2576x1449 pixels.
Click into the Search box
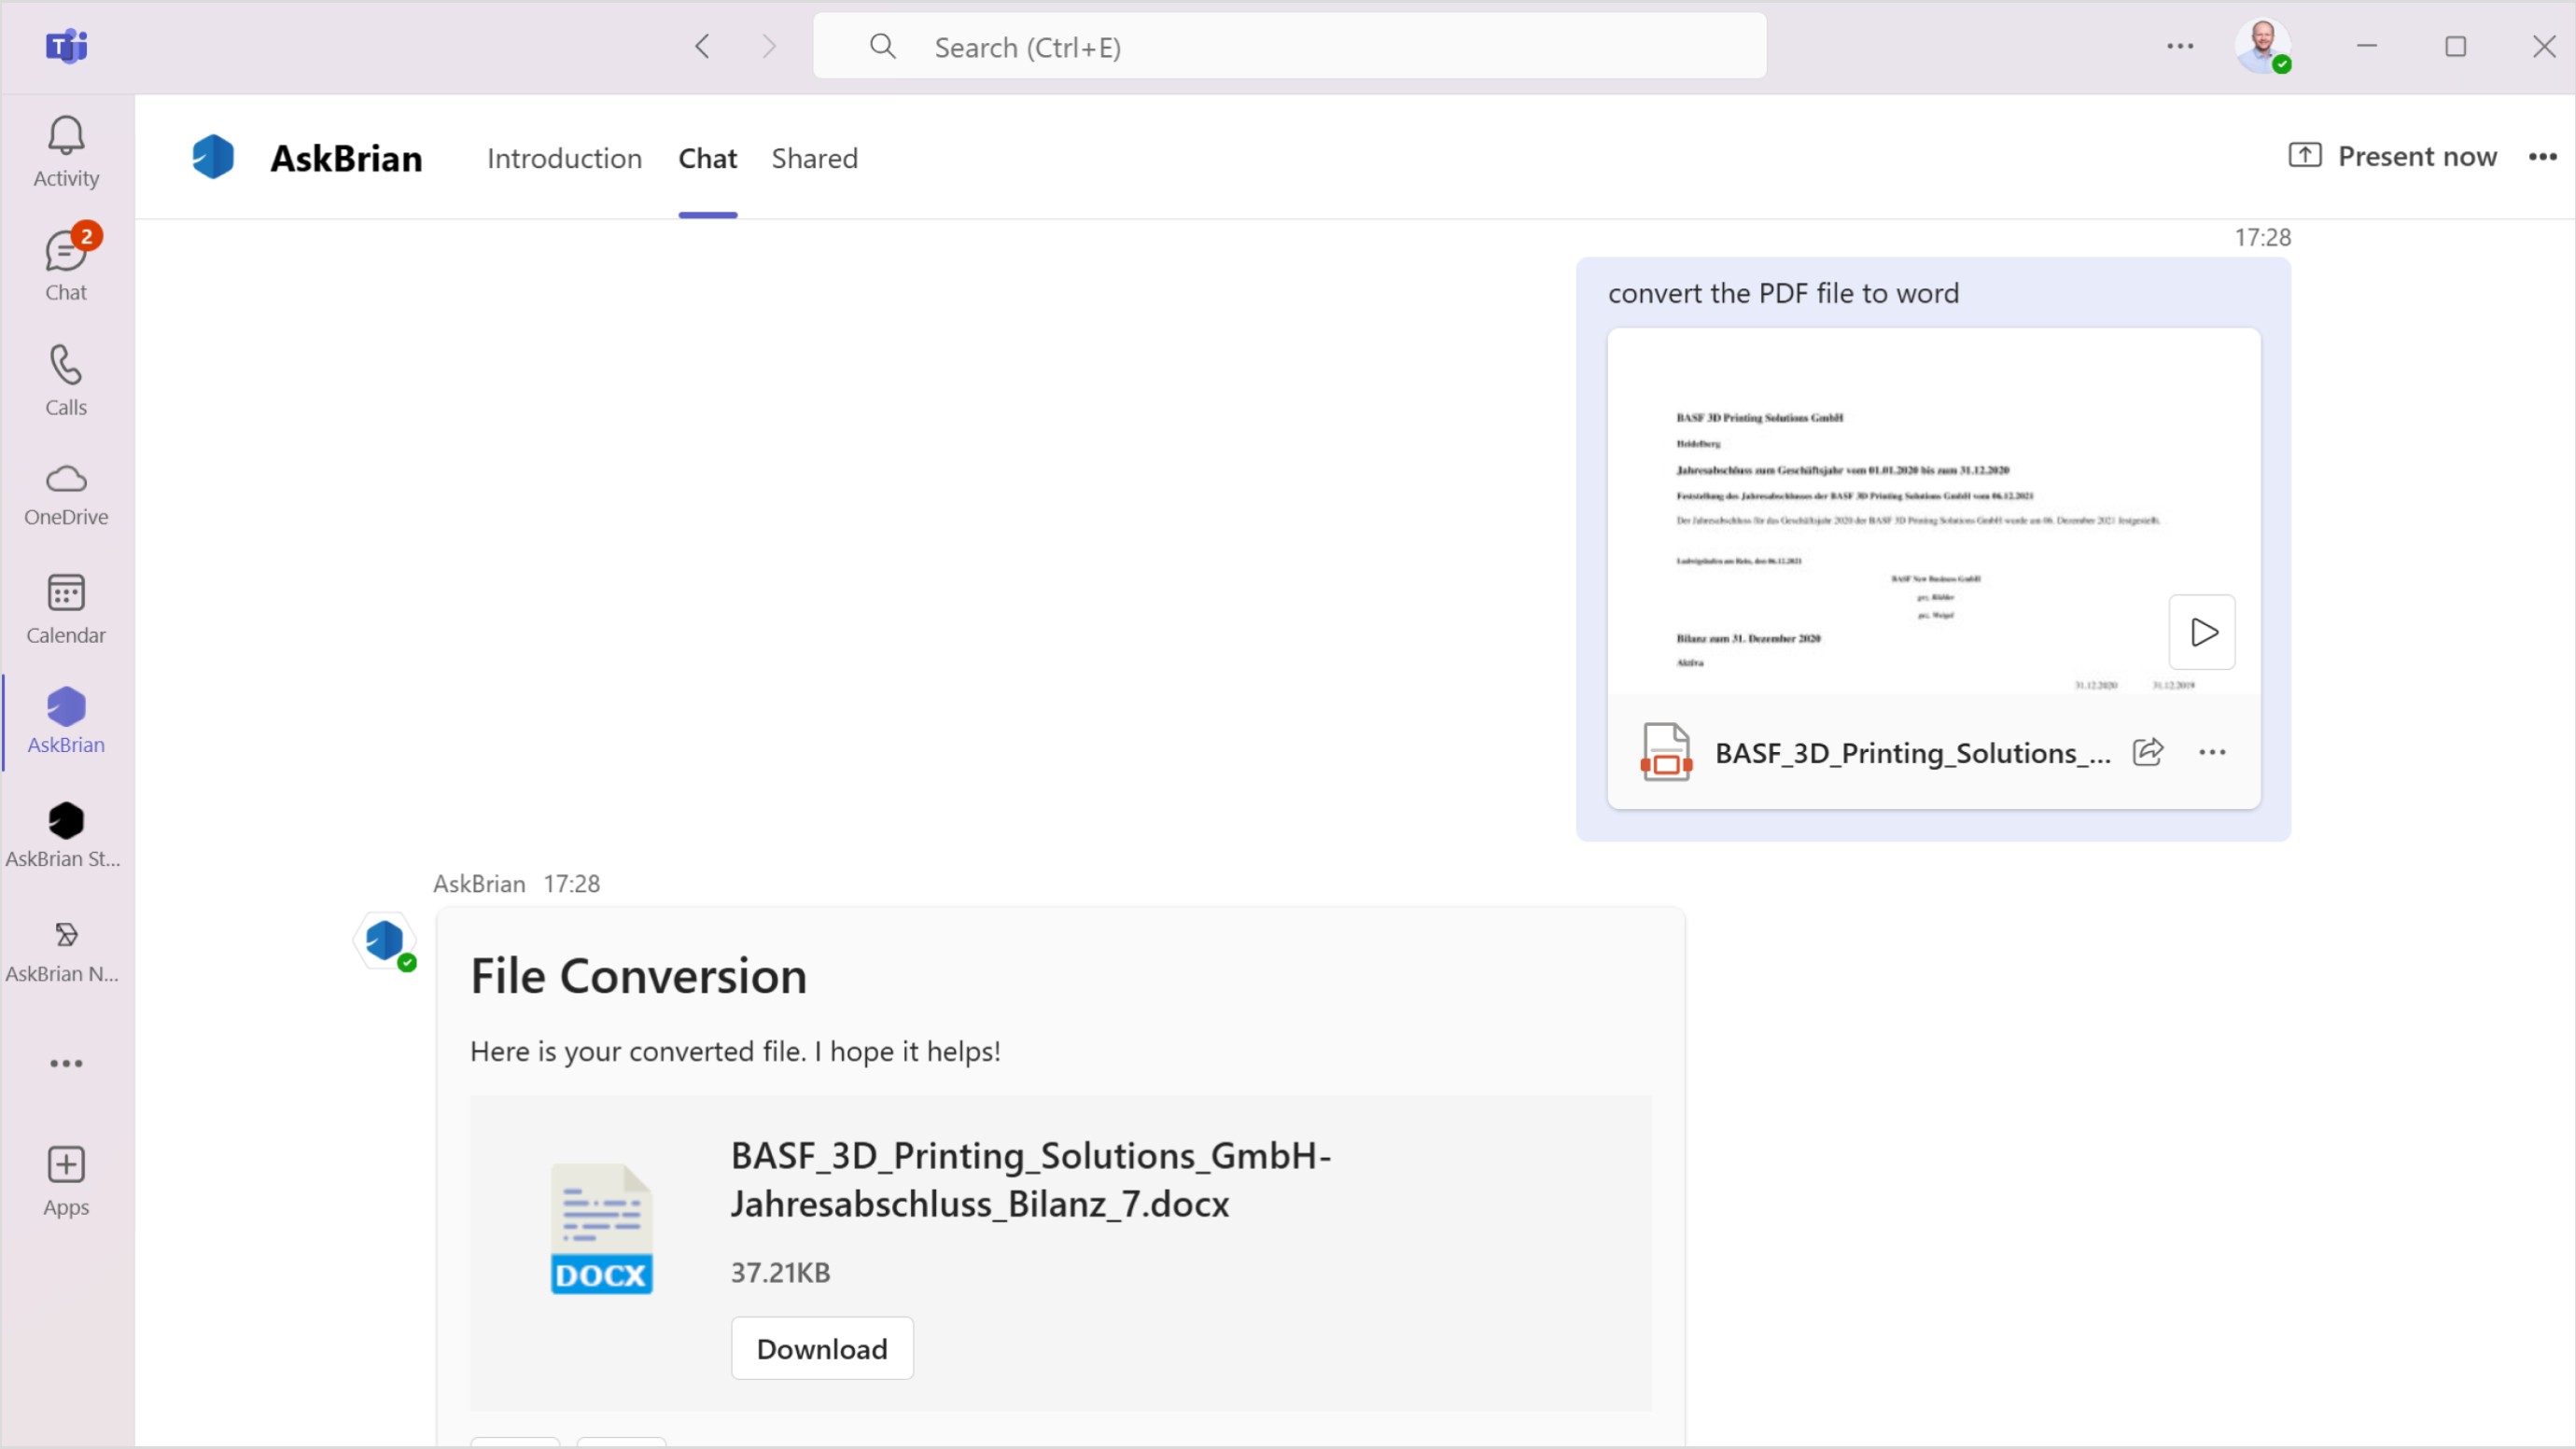tap(1290, 47)
